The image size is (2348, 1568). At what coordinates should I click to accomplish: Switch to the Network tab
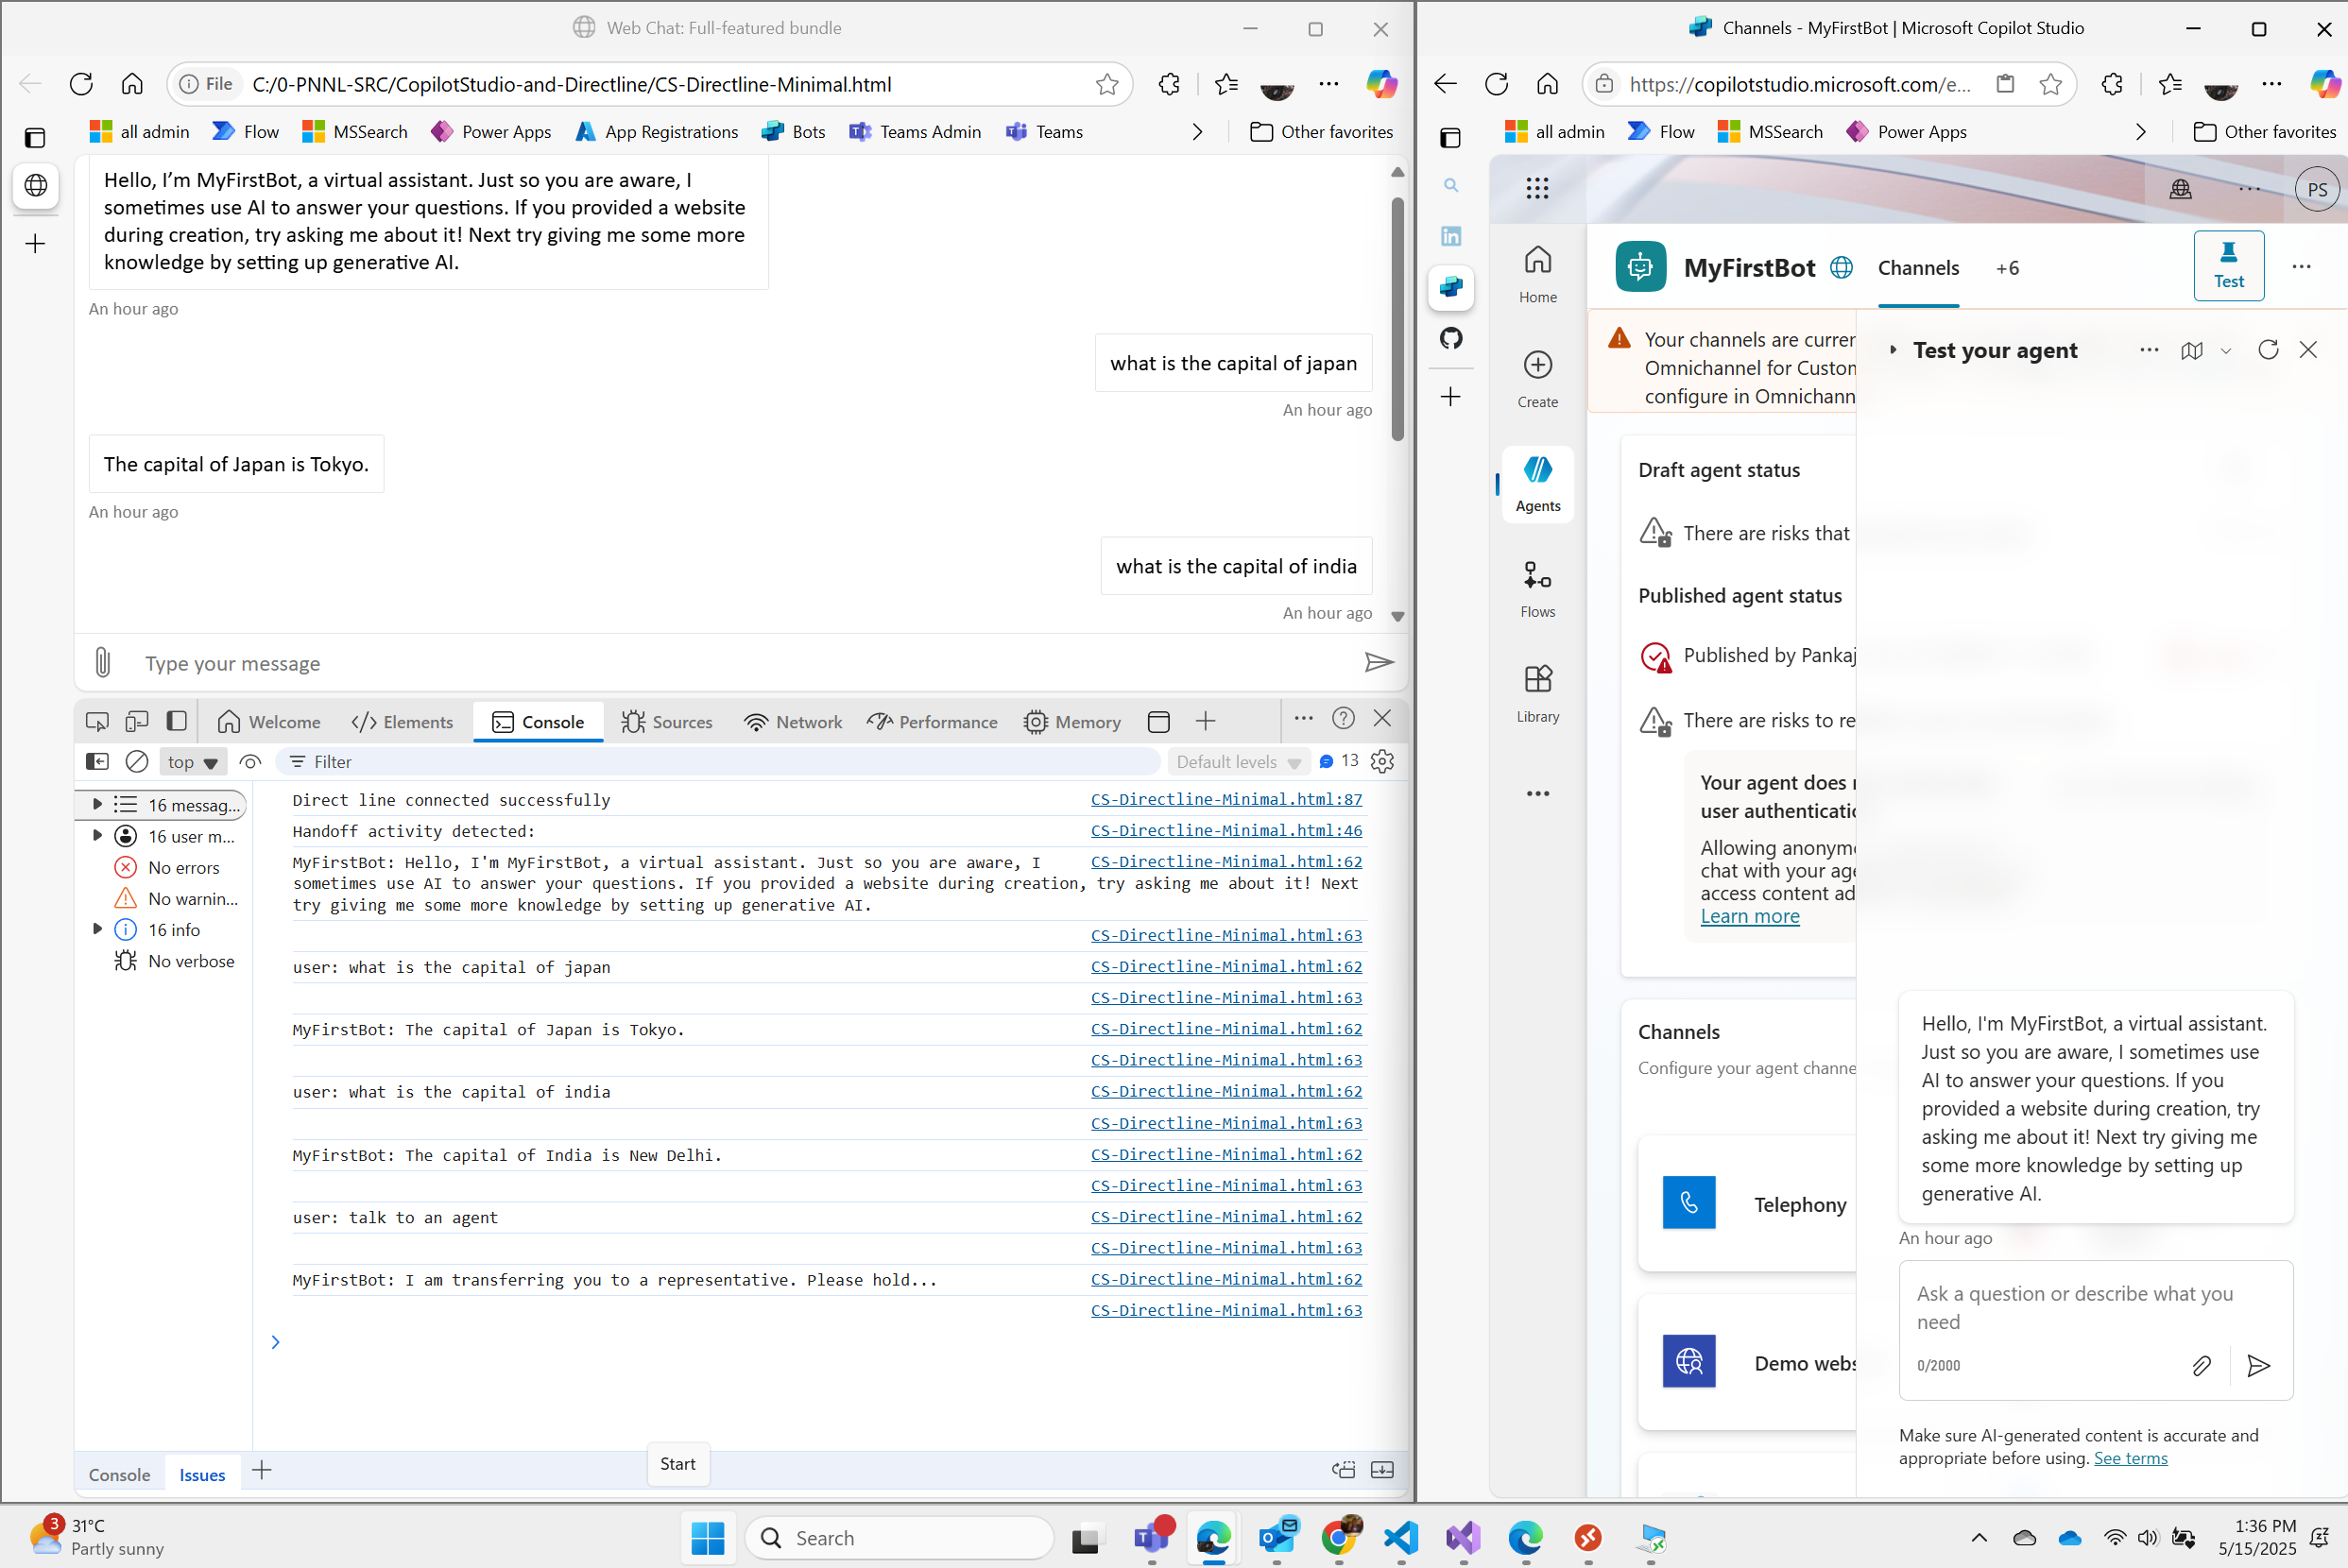tap(793, 721)
